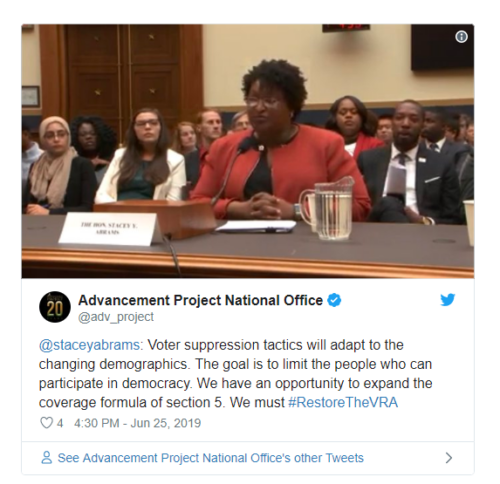
Task: Select the tweet text about voter suppression
Action: [x=235, y=373]
